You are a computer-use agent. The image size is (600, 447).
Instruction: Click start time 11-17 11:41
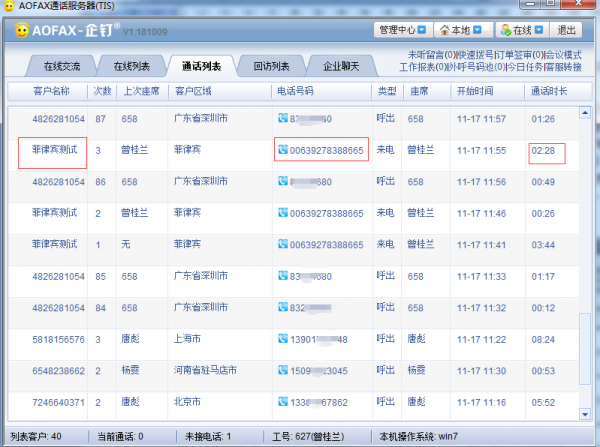pos(481,245)
